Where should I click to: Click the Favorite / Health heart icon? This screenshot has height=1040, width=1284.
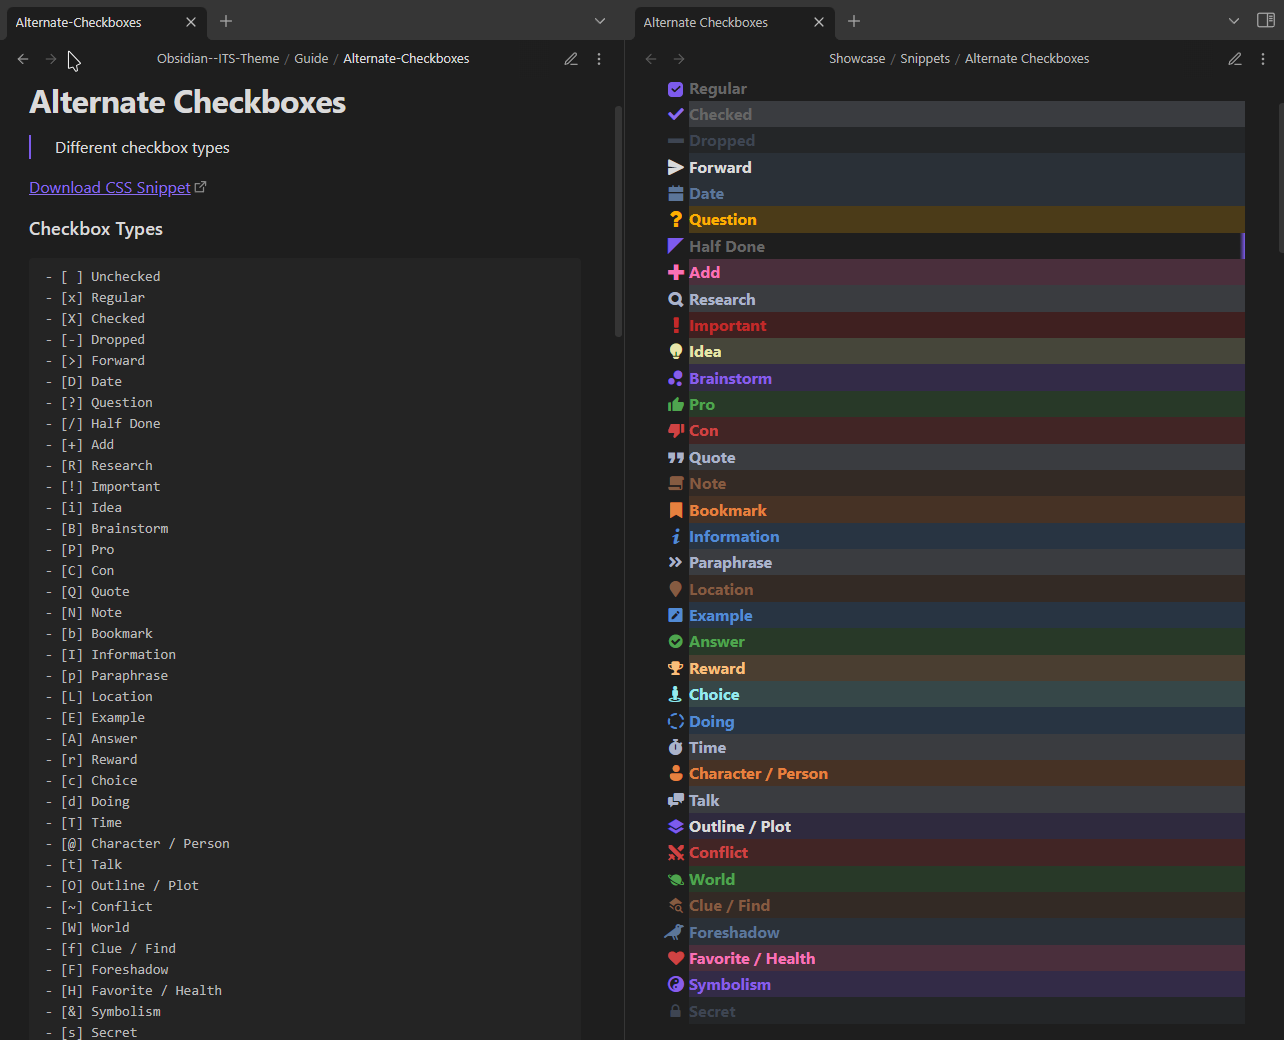(x=676, y=959)
